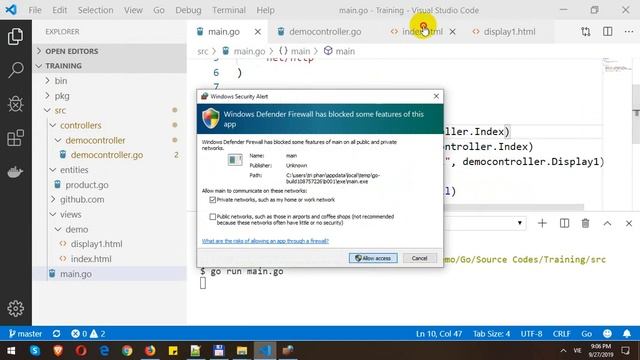Image resolution: width=640 pixels, height=360 pixels.
Task: Open the Manage gear icon
Action: (x=16, y=308)
